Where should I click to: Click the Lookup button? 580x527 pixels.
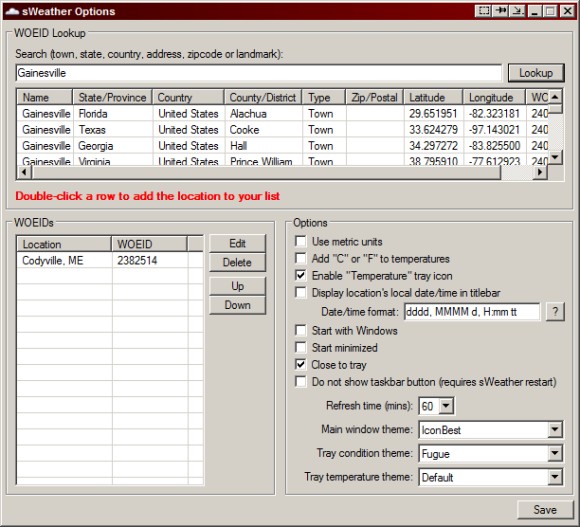click(x=536, y=73)
